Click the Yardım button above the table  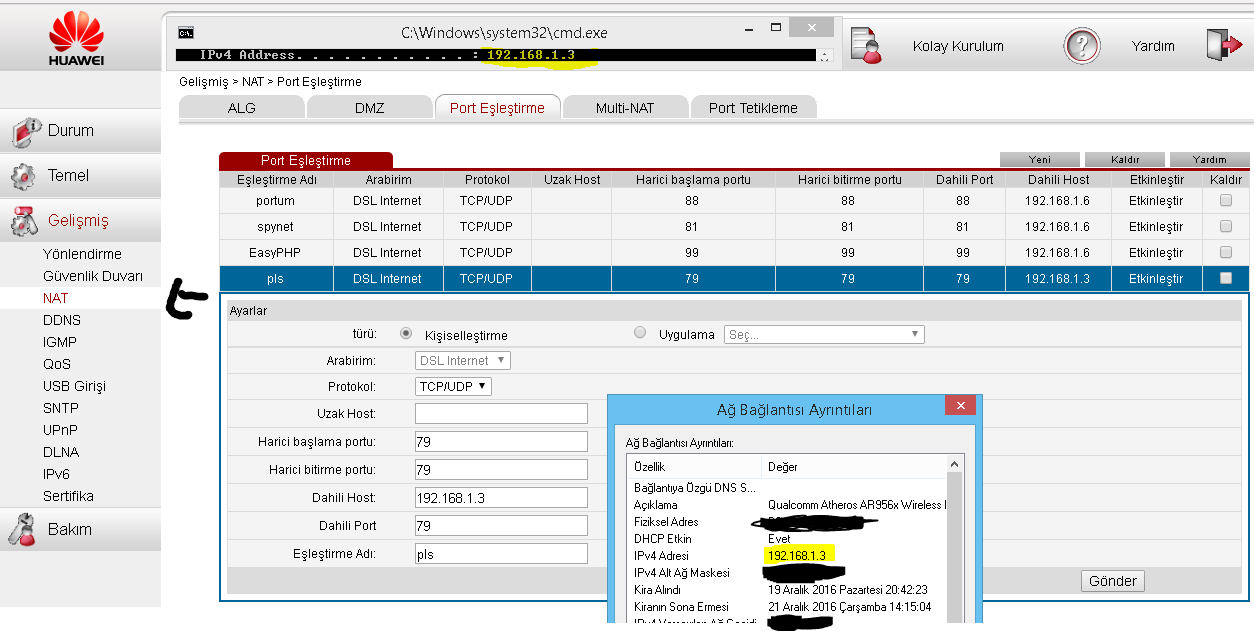(x=1210, y=159)
